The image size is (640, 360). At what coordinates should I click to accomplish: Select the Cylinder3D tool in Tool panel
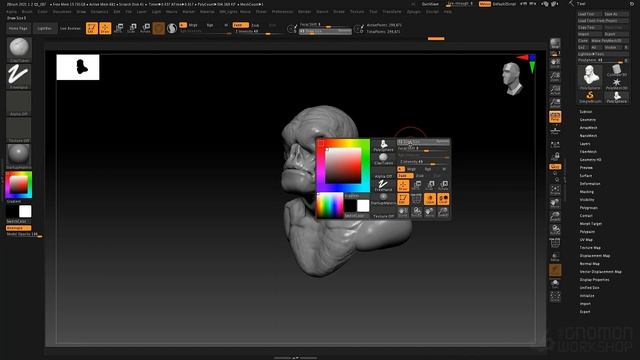click(x=616, y=71)
